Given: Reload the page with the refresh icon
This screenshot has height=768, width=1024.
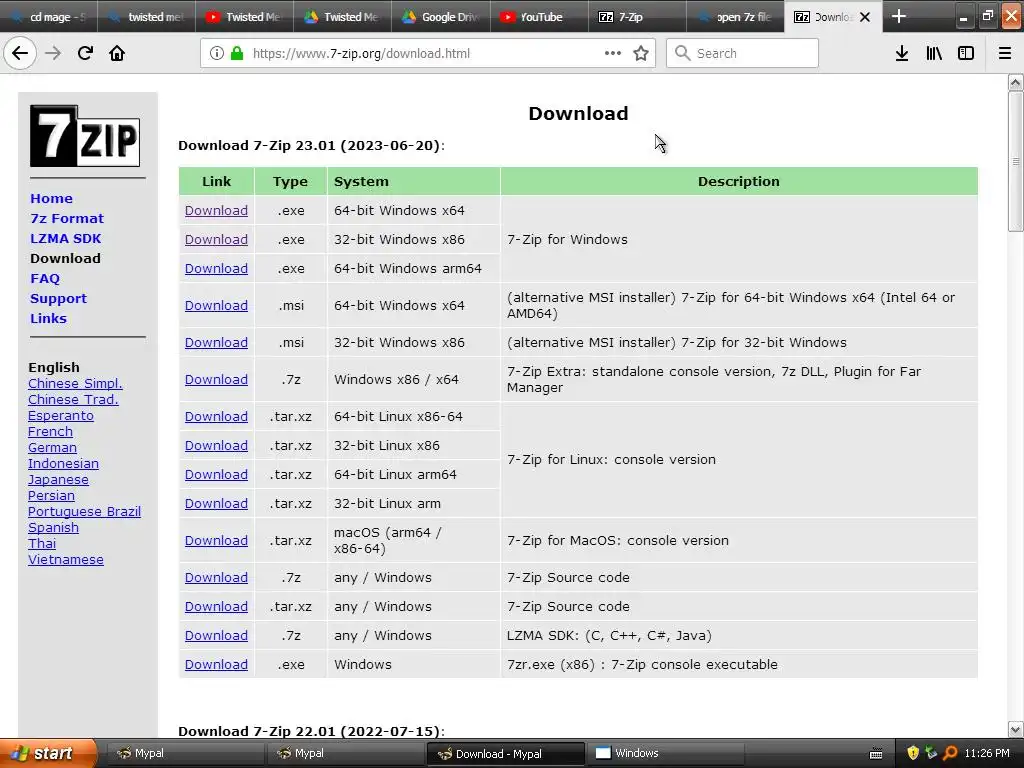Looking at the screenshot, I should point(85,54).
